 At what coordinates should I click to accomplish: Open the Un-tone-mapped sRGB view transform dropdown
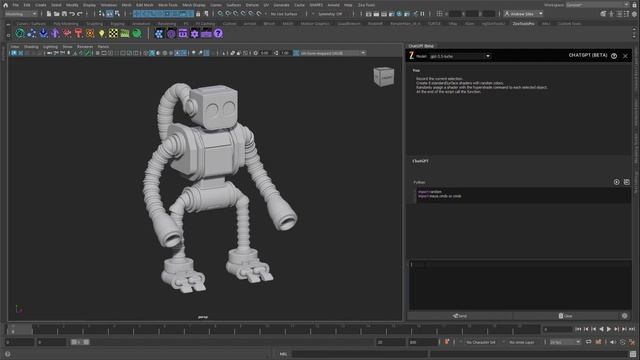(x=332, y=53)
